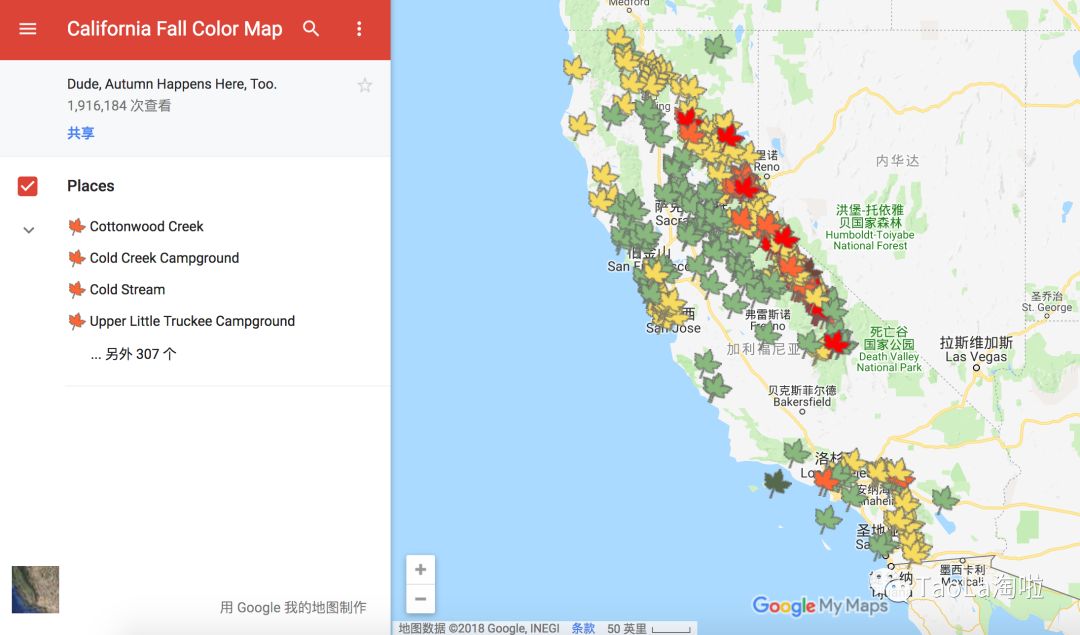Show the other 307 places (另外 307 个)
The image size is (1080, 635).
point(134,354)
